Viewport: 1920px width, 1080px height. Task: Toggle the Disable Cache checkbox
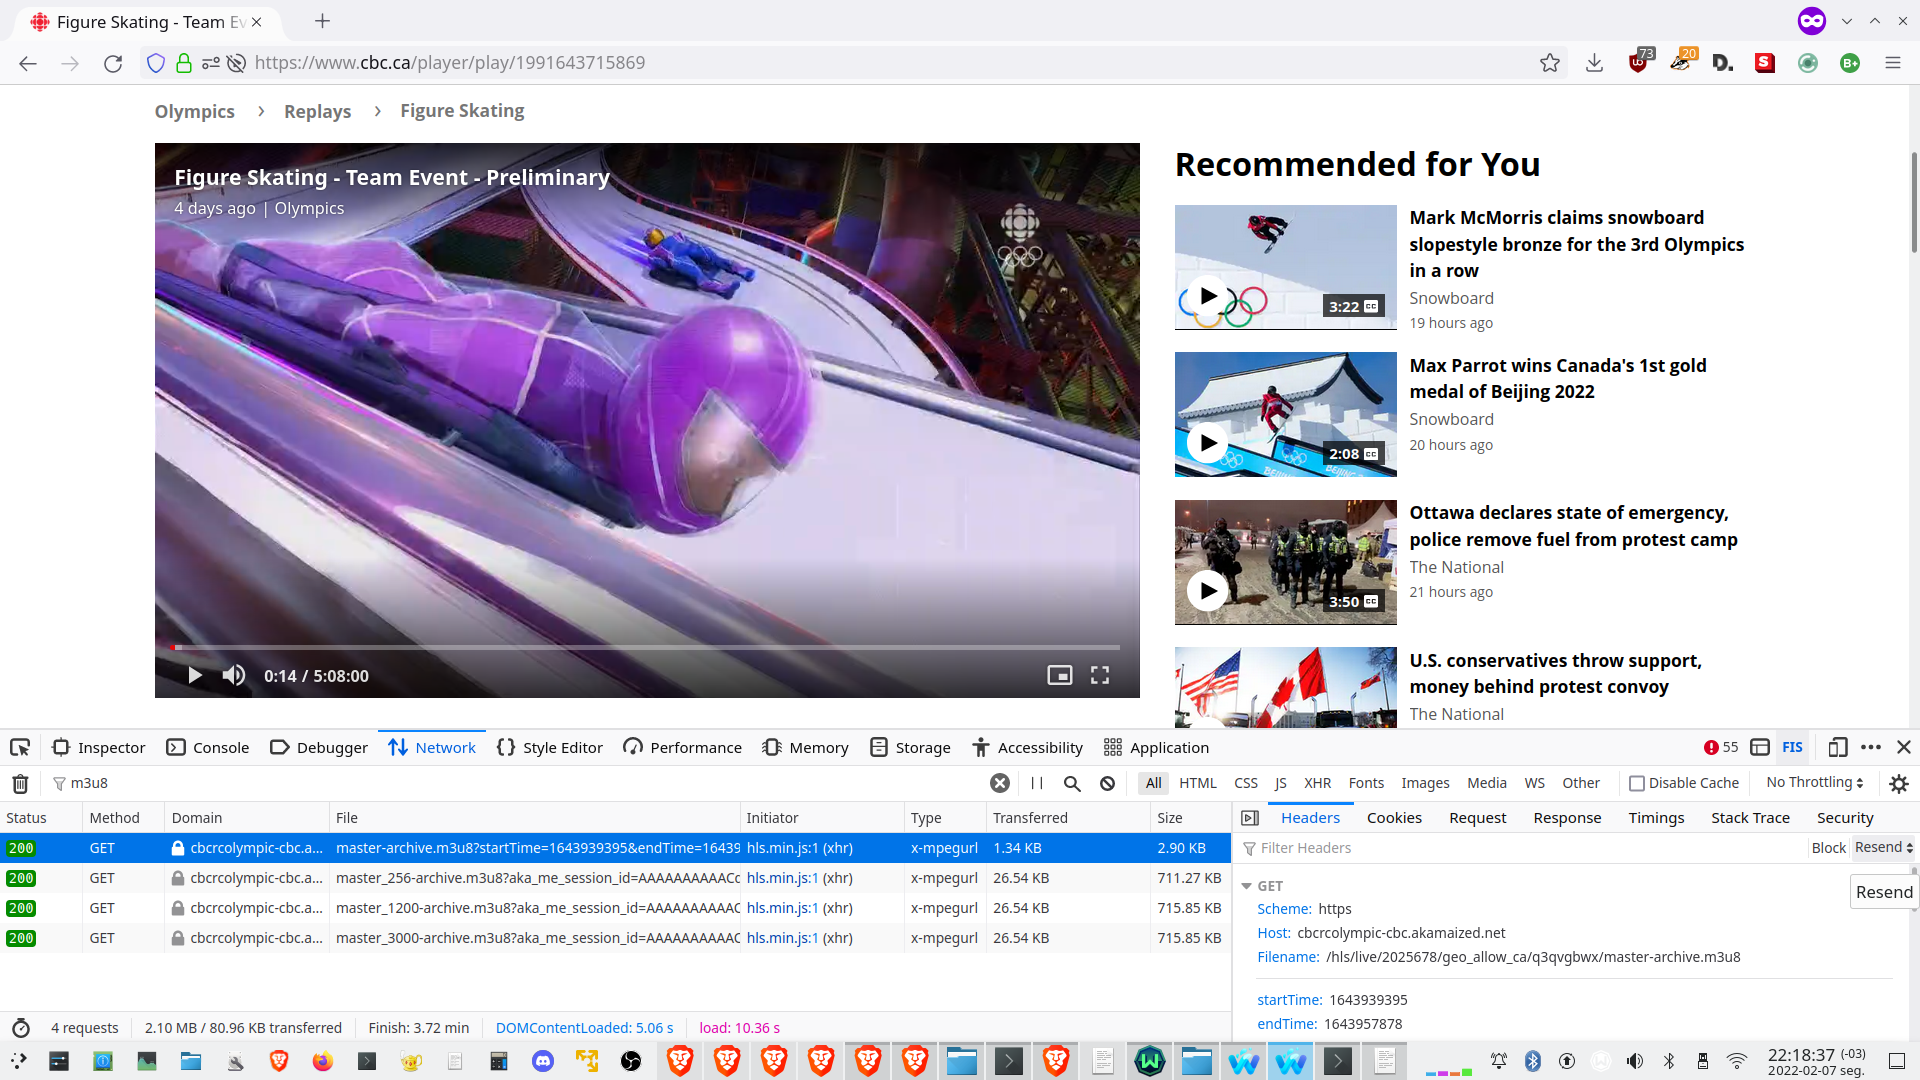[1637, 784]
